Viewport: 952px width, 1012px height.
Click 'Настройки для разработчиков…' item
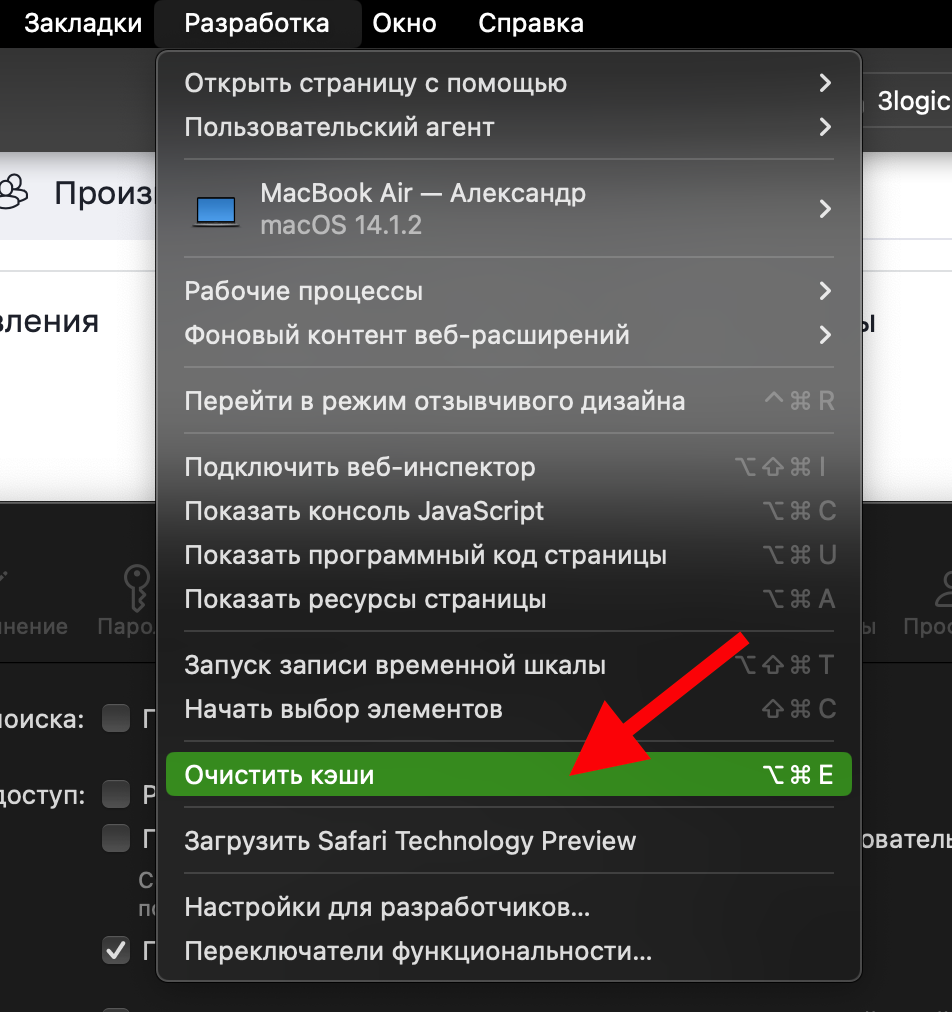[387, 908]
